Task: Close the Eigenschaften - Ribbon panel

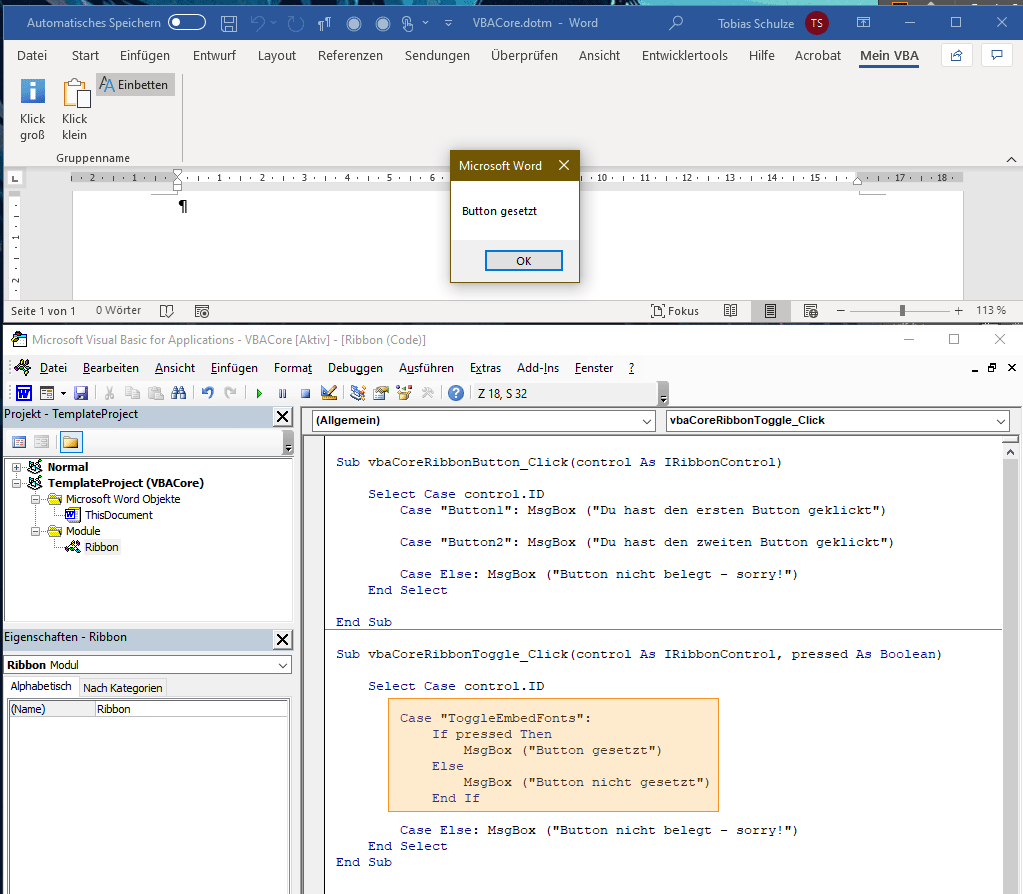Action: tap(282, 640)
